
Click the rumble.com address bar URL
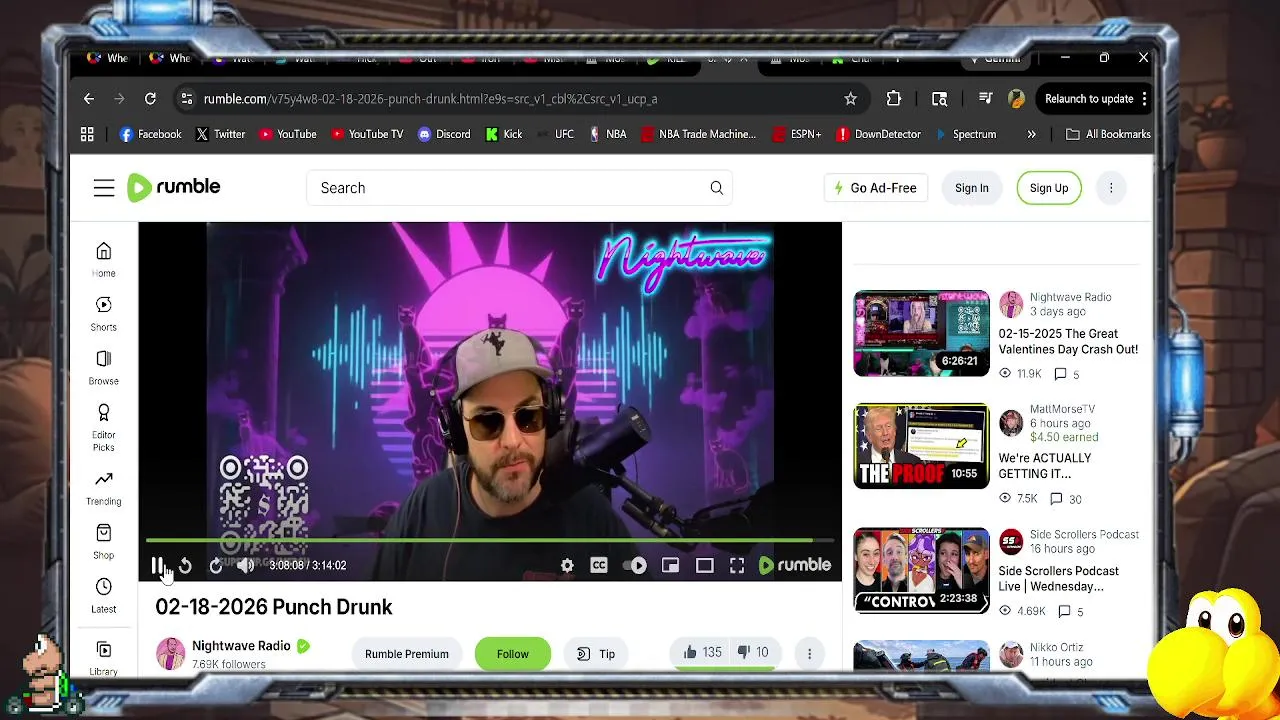click(430, 99)
